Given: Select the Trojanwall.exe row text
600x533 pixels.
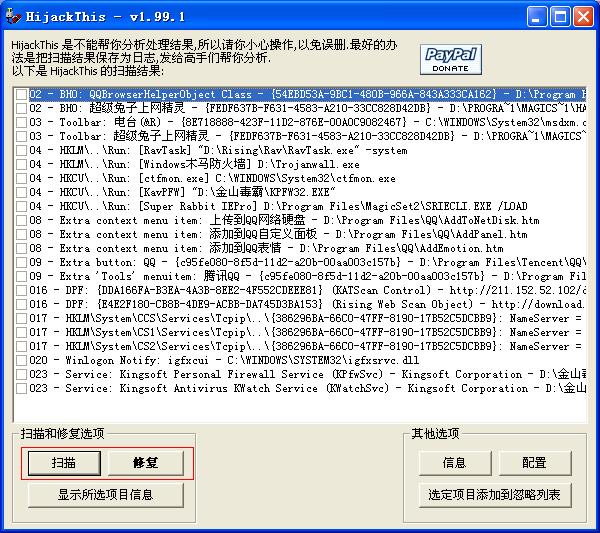Looking at the screenshot, I should pyautogui.click(x=194, y=165).
